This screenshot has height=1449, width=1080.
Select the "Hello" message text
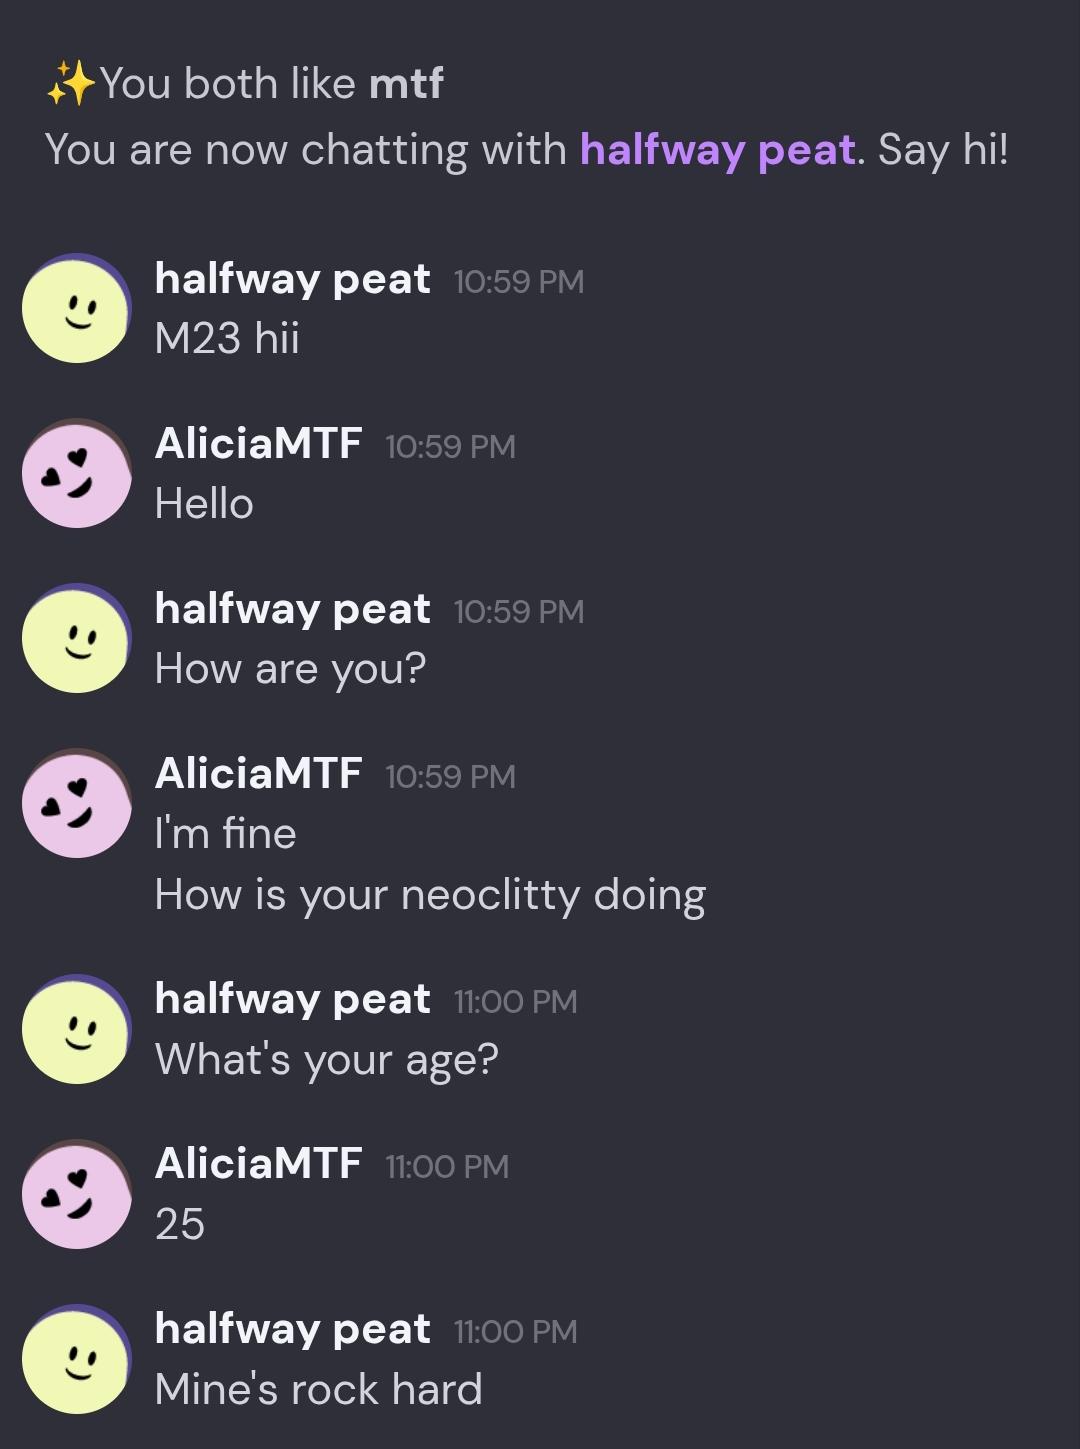204,503
